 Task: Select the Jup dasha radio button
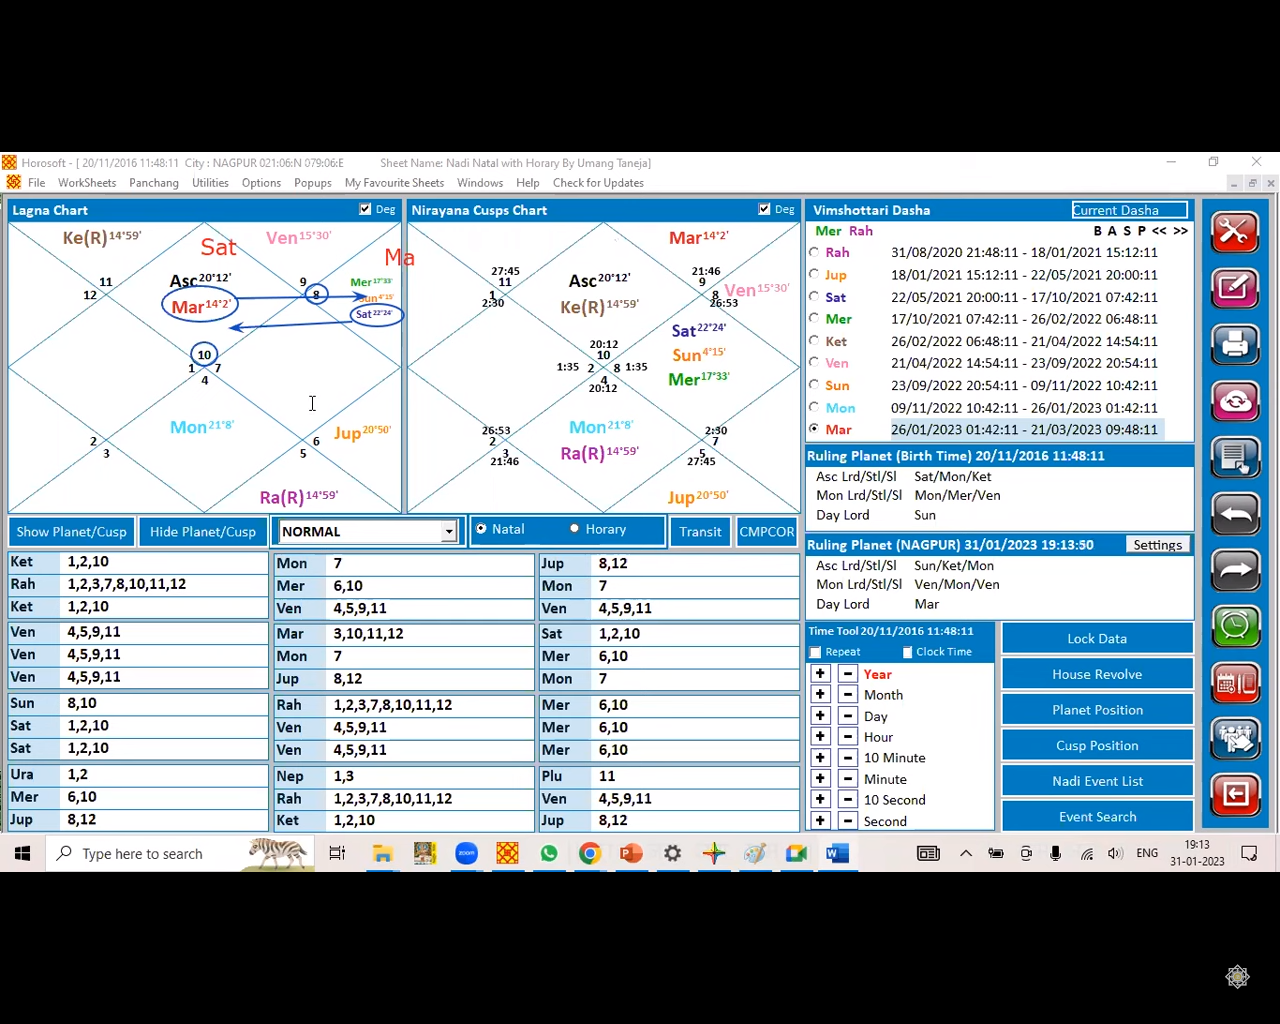[x=814, y=275]
